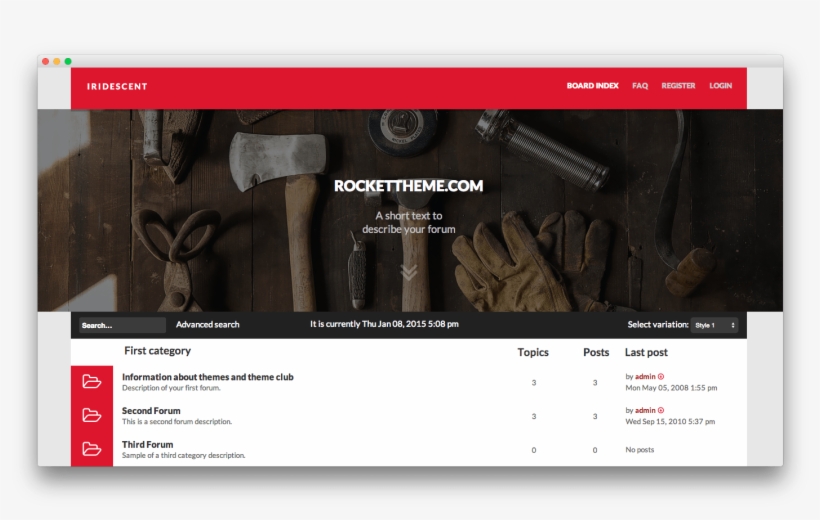The width and height of the screenshot is (820, 520).
Task: Open the Board Index menu item
Action: click(592, 86)
